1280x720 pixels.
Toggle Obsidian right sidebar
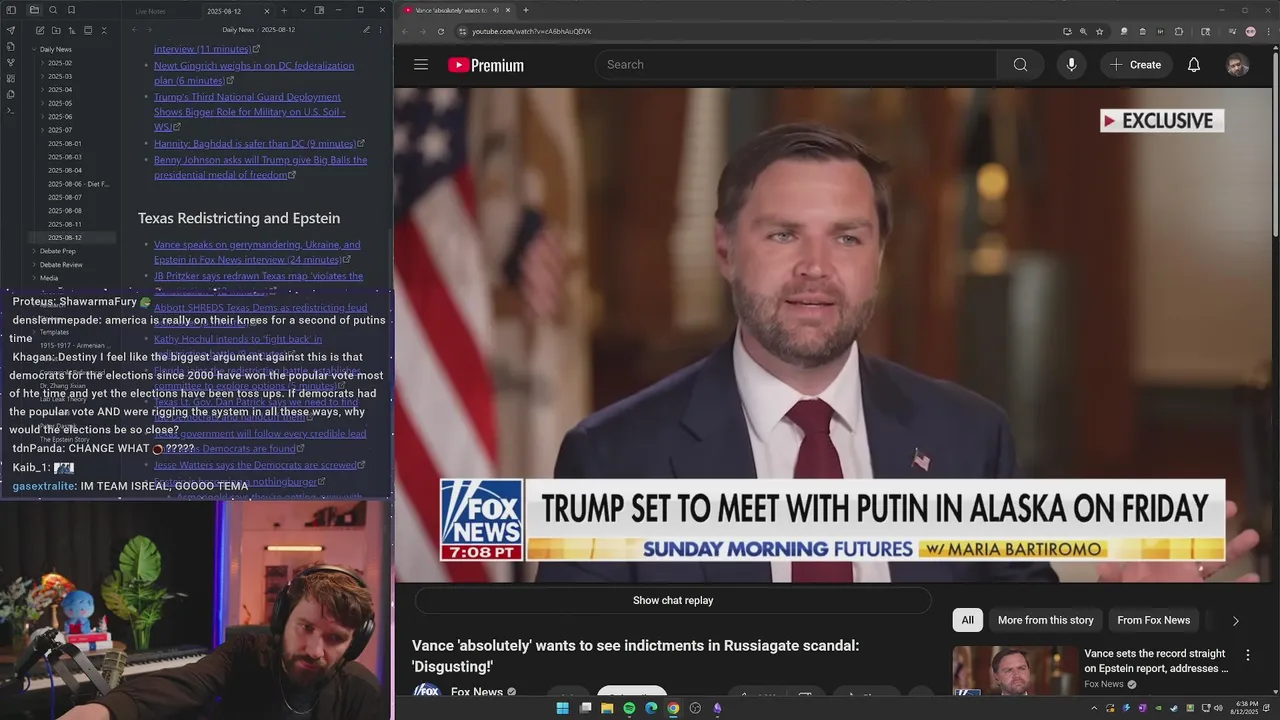[x=319, y=10]
